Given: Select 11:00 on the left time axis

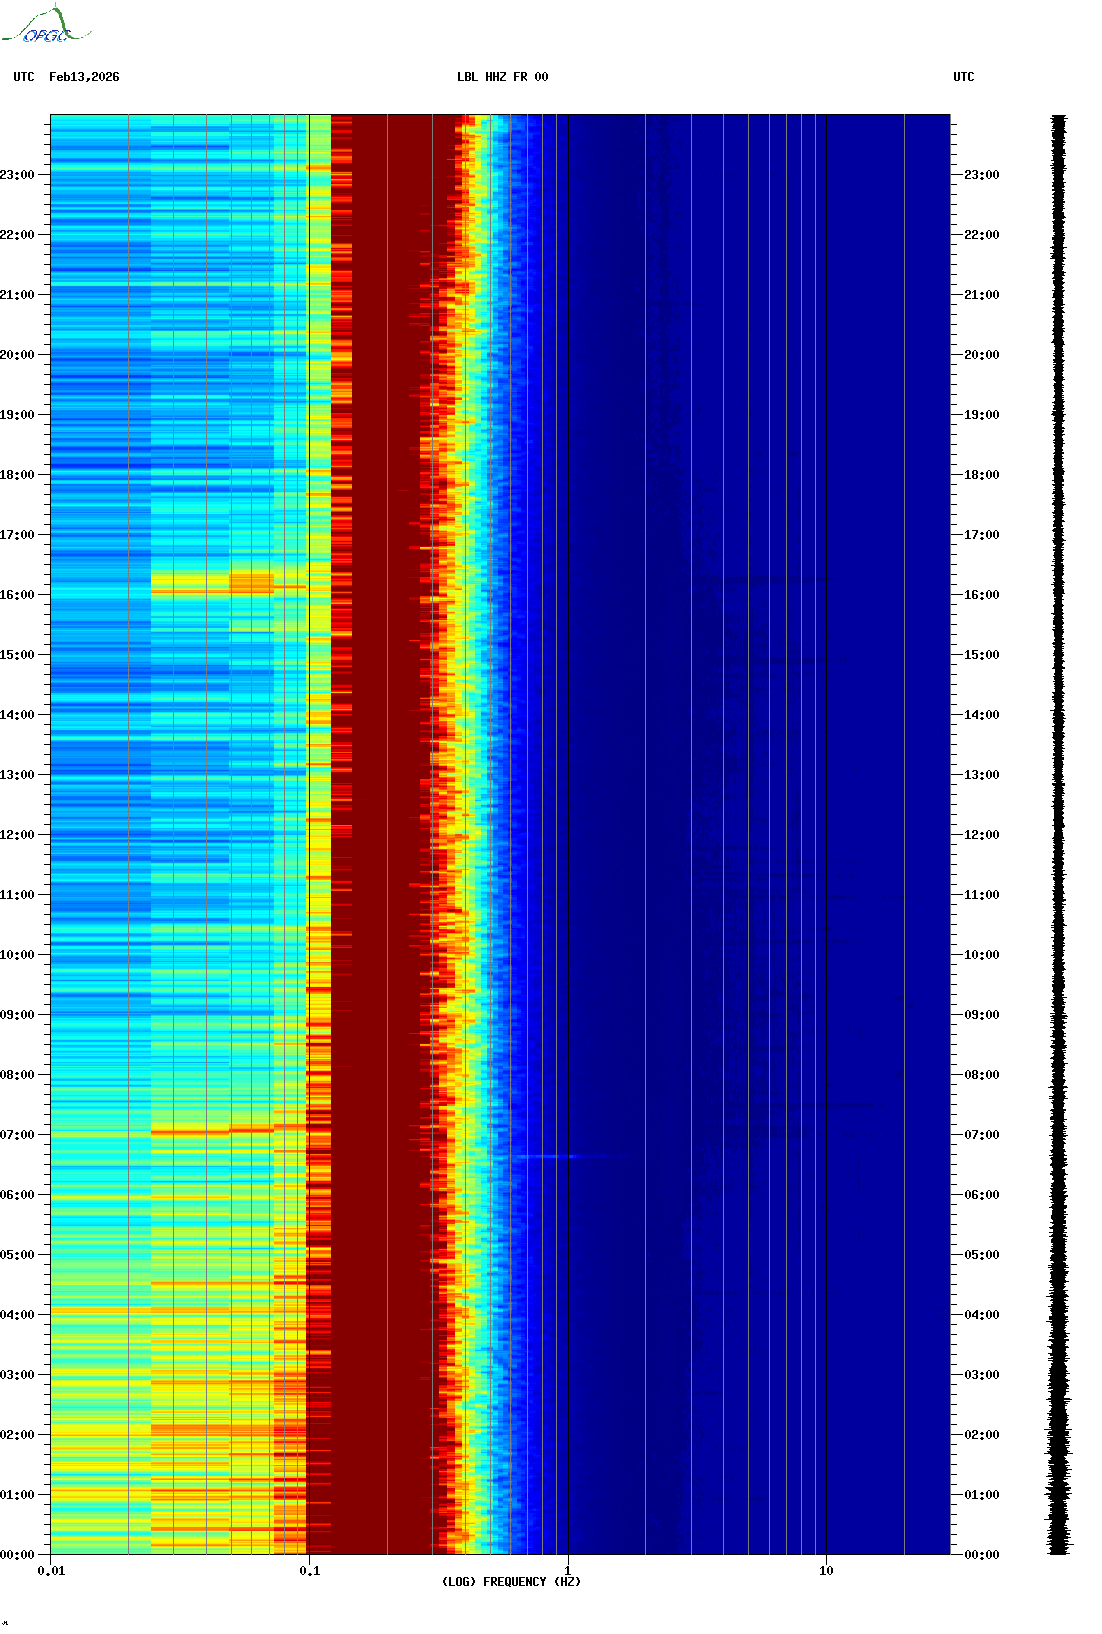Looking at the screenshot, I should (17, 895).
